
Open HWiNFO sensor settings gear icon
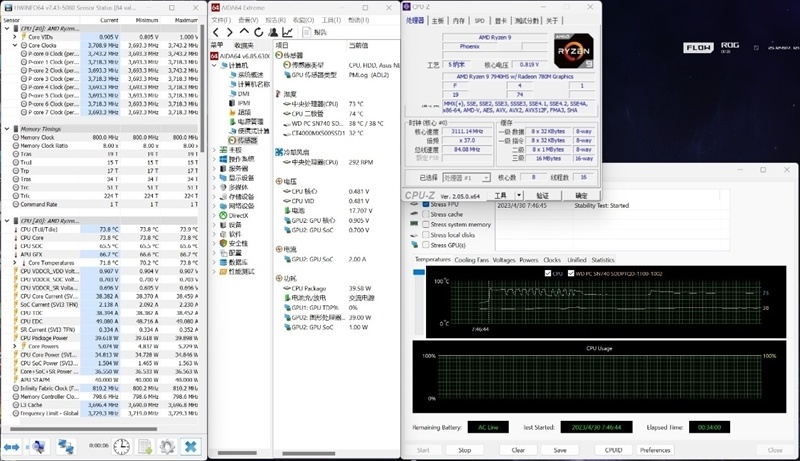167,446
